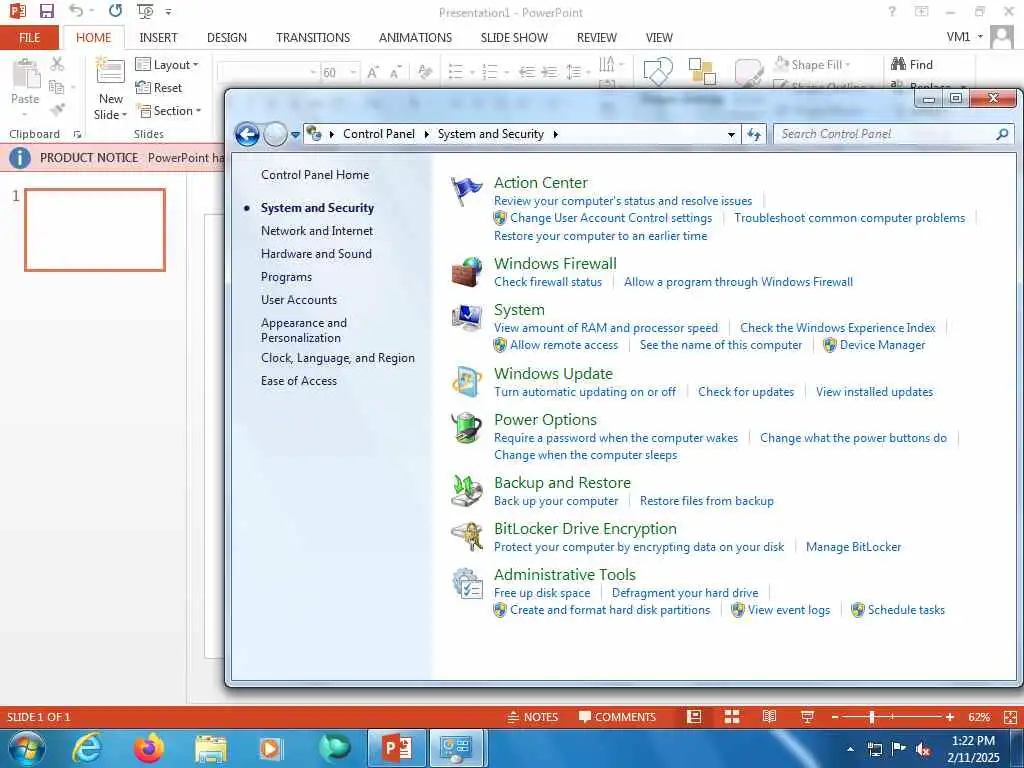The image size is (1024, 768).
Task: Expand the arrow after System and Security breadcrumb
Action: tap(556, 134)
